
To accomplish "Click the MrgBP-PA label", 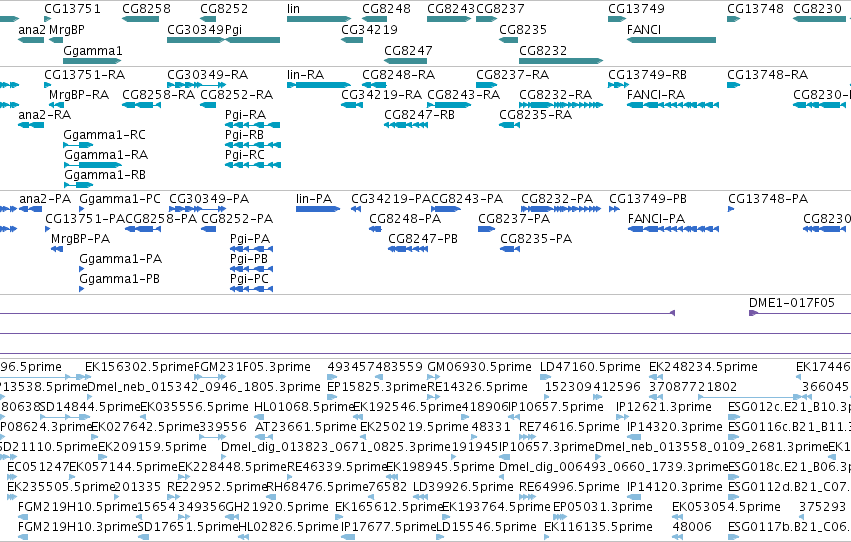I will point(80,239).
